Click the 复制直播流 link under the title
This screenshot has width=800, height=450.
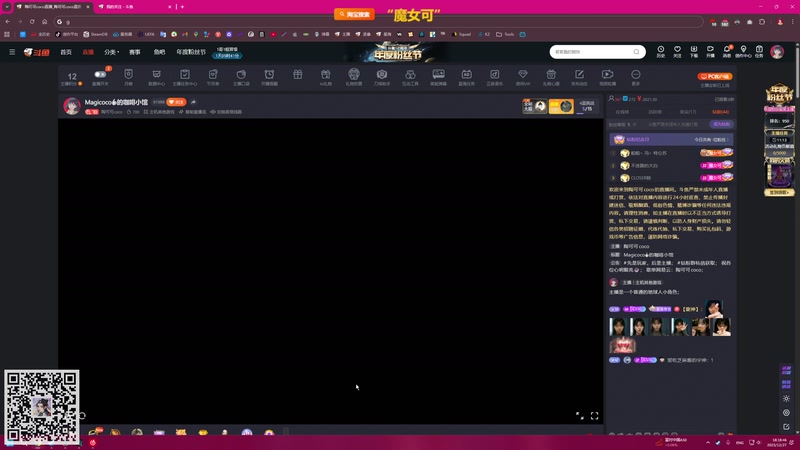coord(192,112)
